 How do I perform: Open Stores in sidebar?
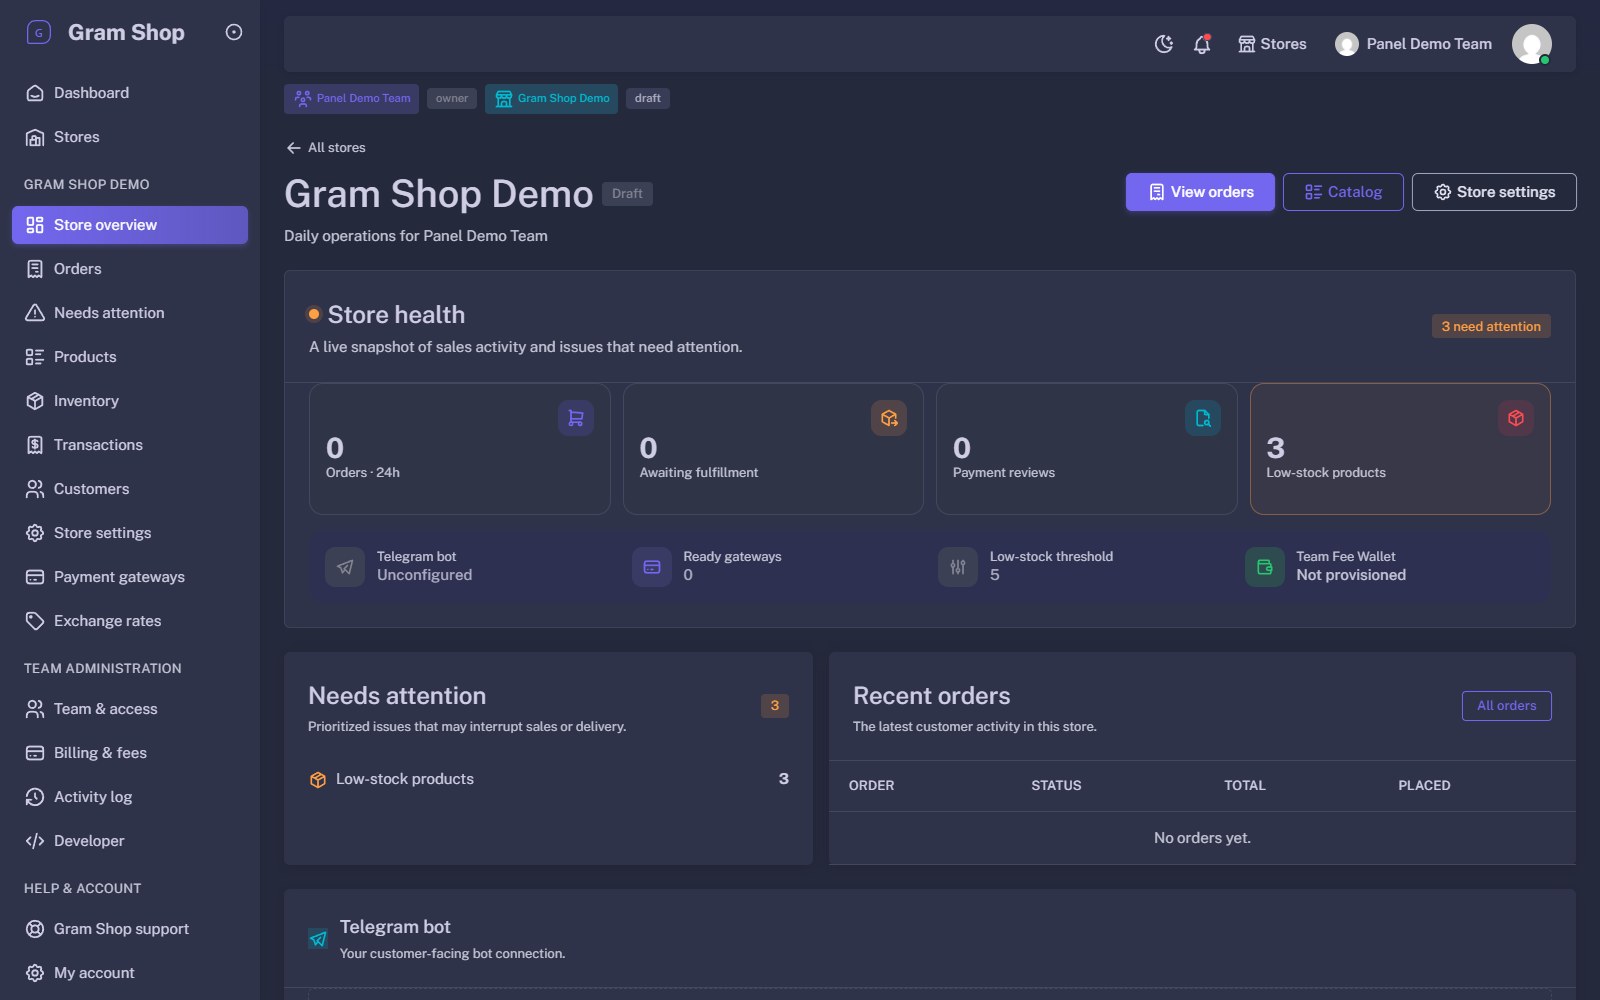pyautogui.click(x=130, y=137)
